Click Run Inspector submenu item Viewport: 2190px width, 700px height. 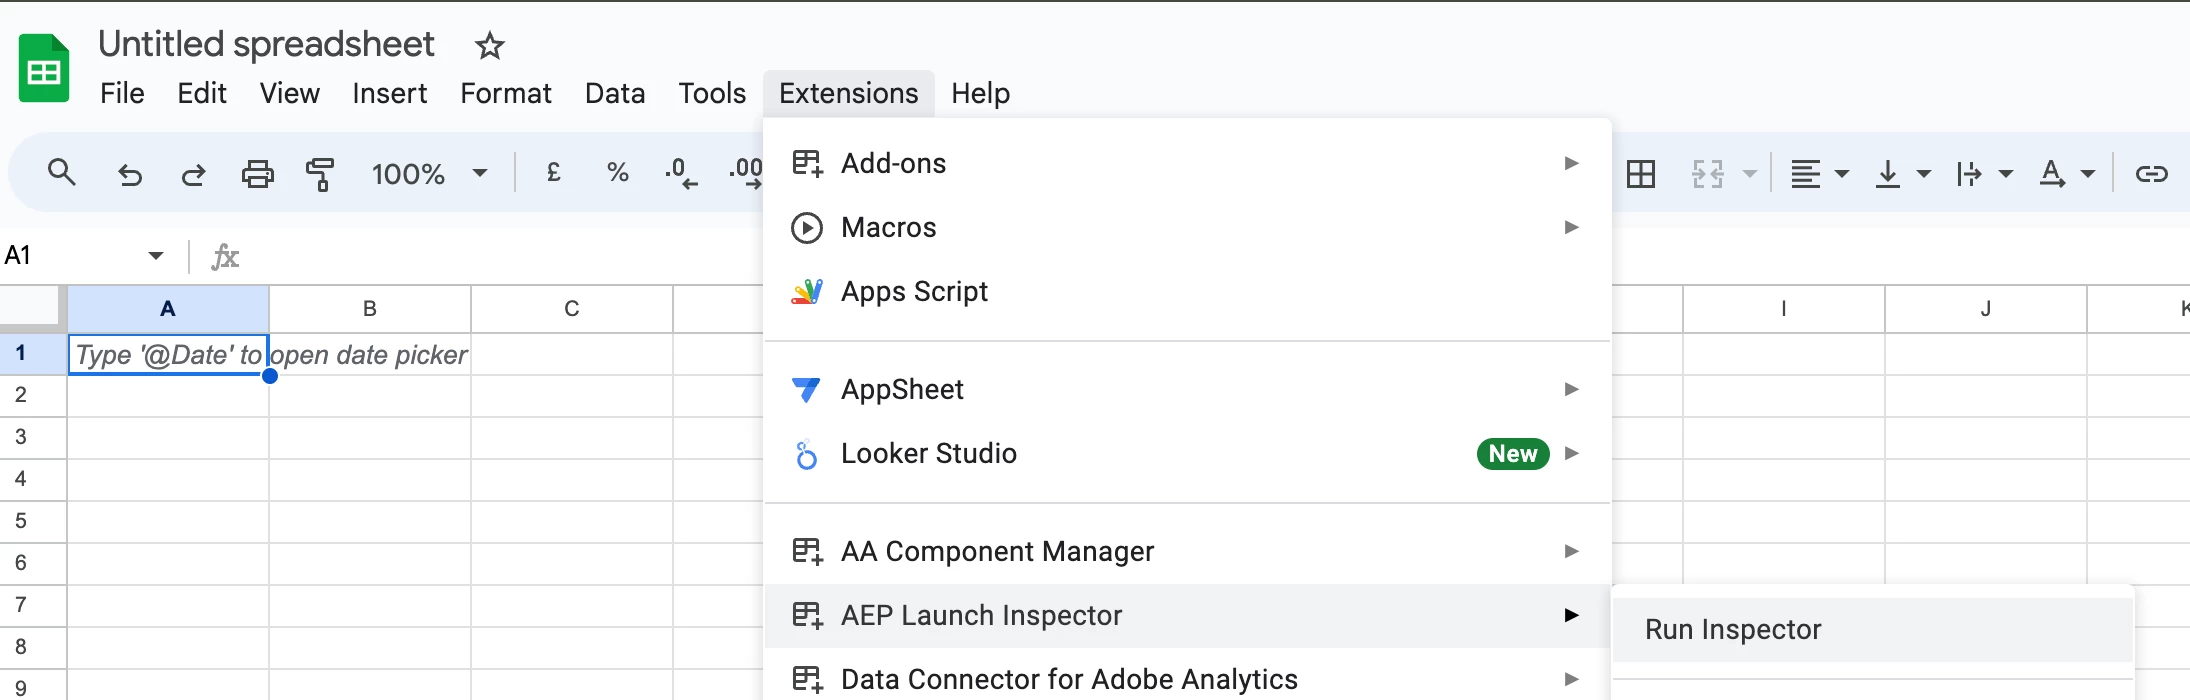point(1733,629)
